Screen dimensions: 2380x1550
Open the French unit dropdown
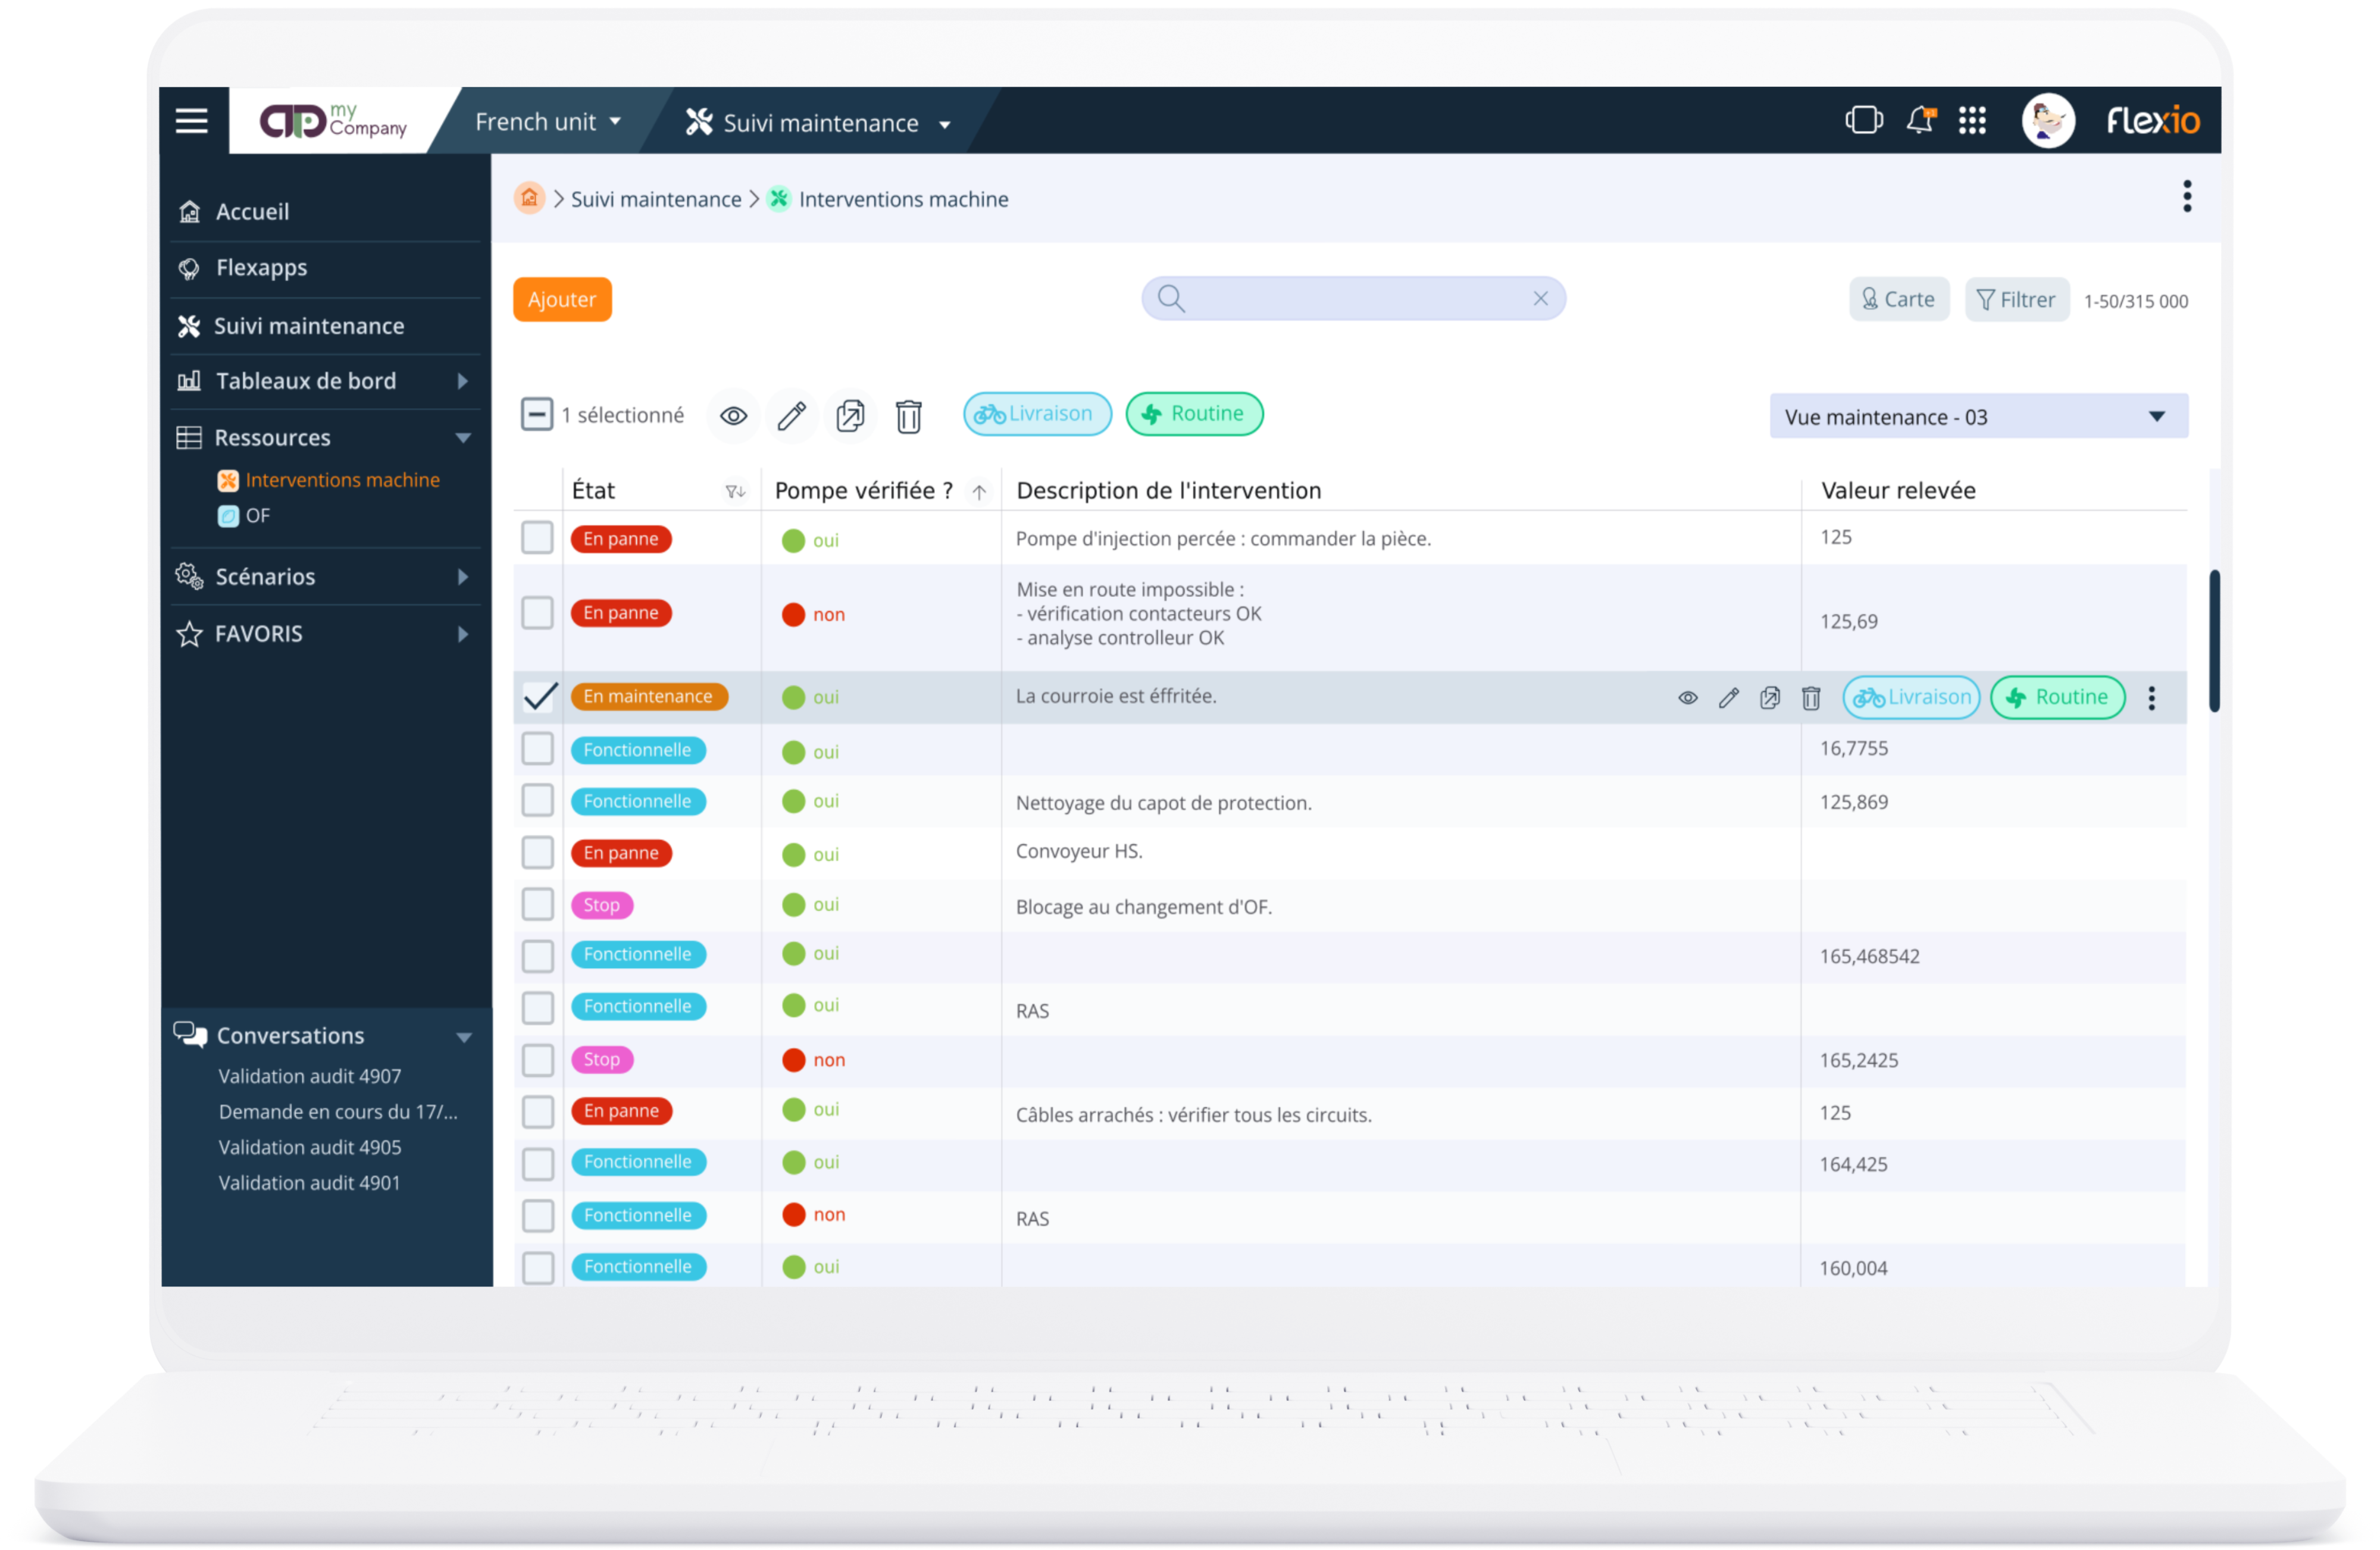(x=548, y=122)
